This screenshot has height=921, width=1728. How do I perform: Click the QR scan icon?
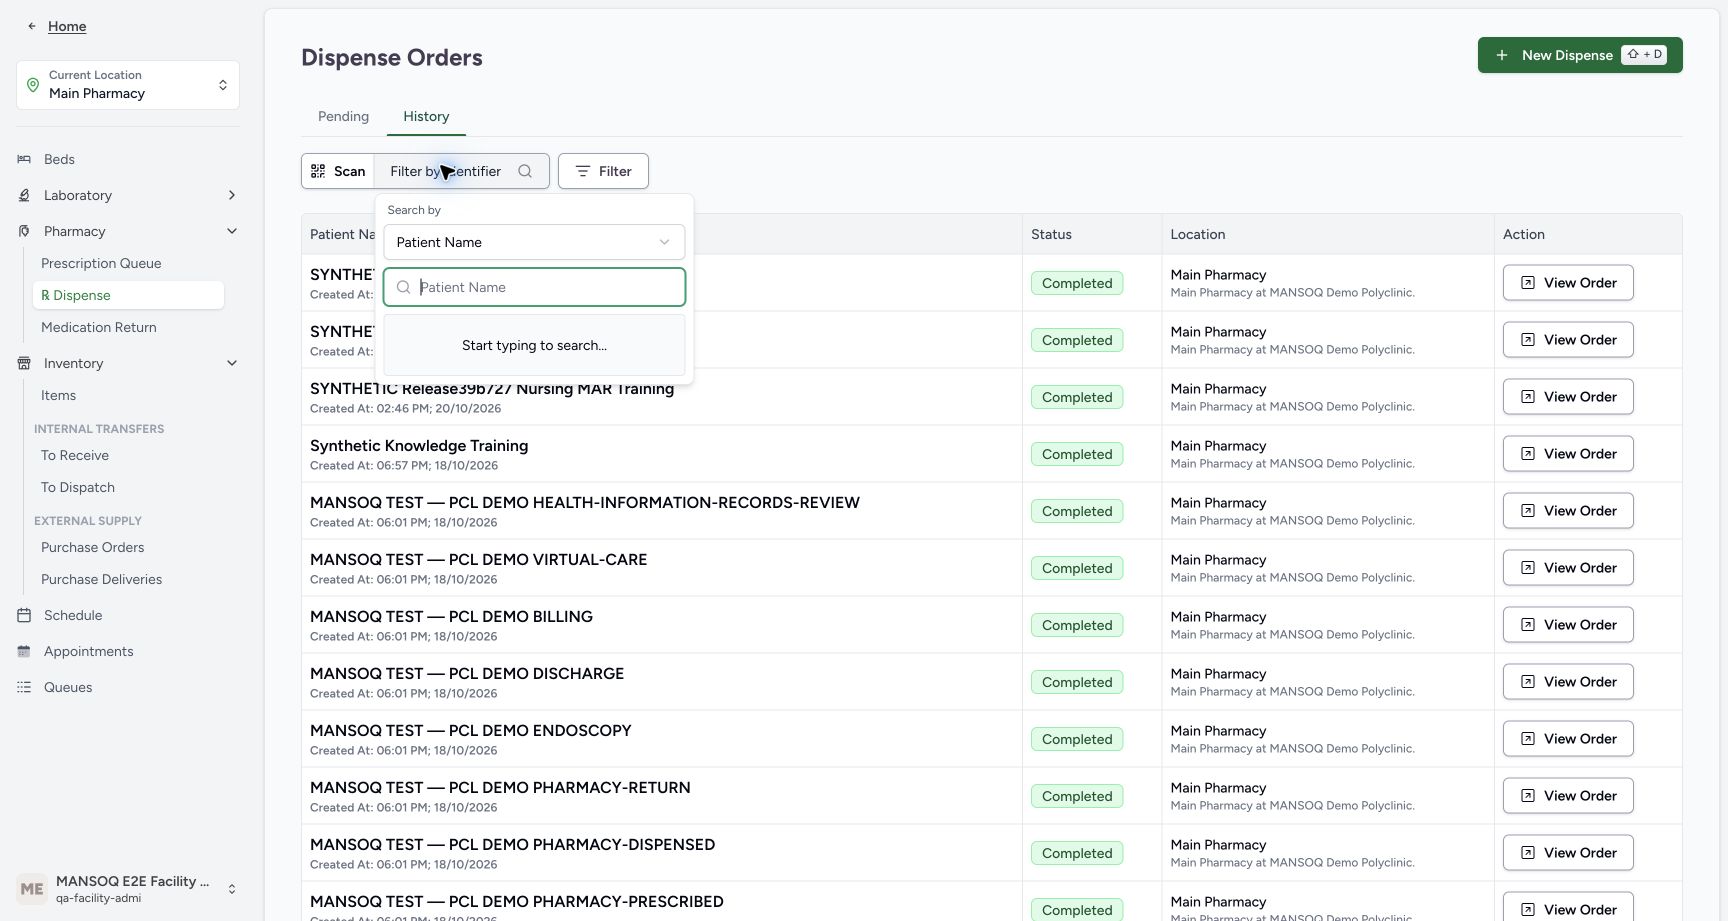pyautogui.click(x=318, y=171)
